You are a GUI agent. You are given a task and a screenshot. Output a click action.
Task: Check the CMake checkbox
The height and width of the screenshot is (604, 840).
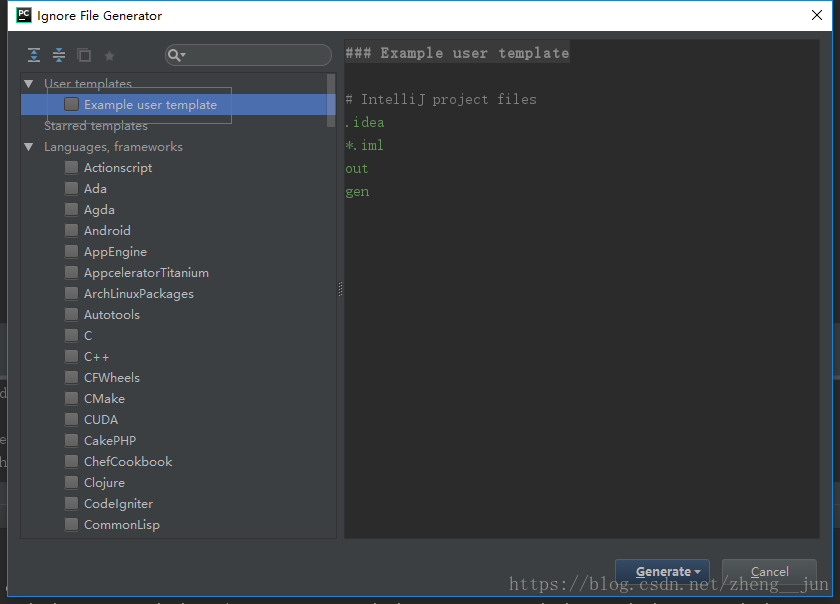(71, 398)
